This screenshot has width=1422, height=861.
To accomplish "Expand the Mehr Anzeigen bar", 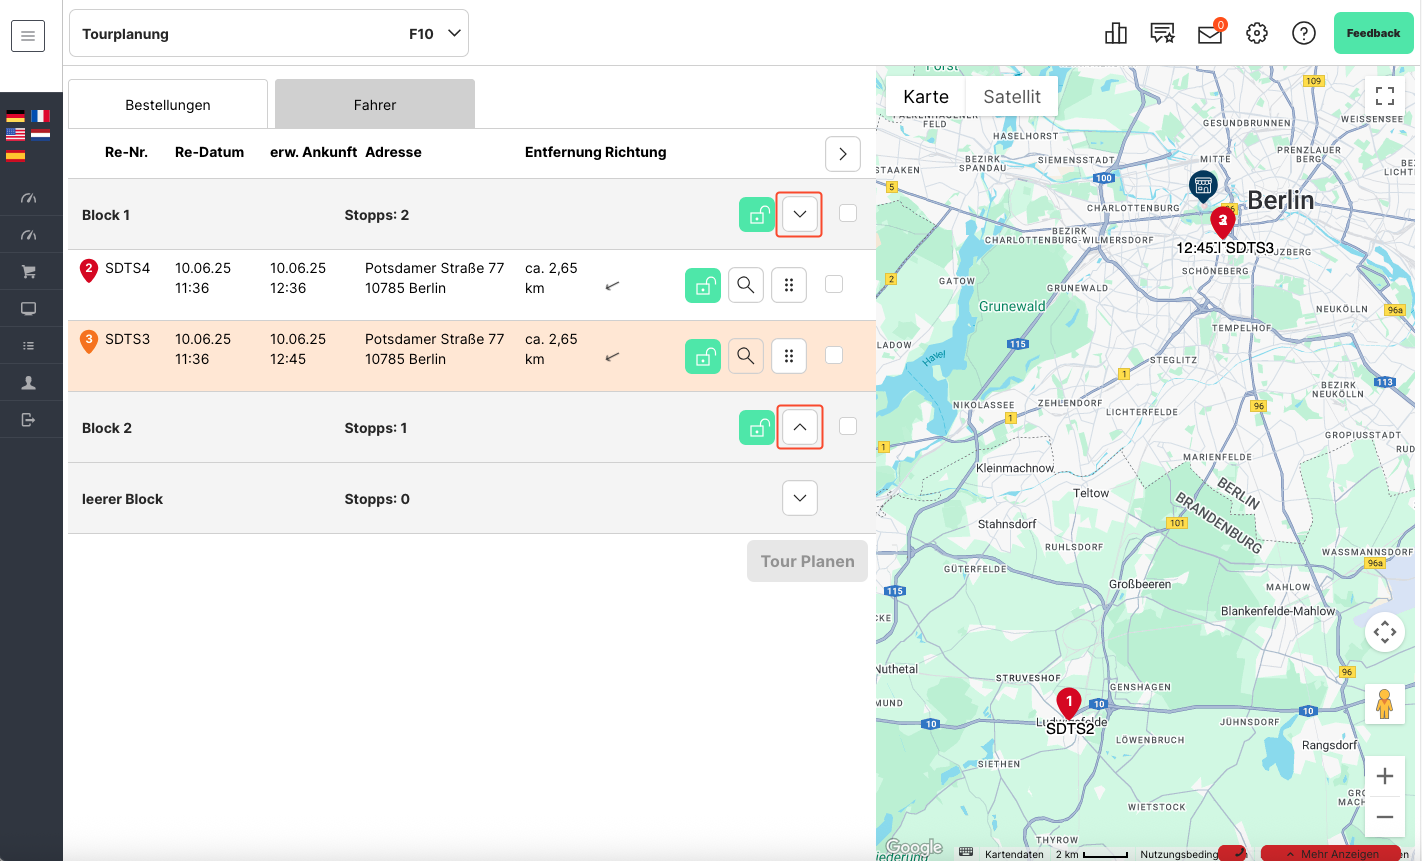I will tap(1331, 854).
